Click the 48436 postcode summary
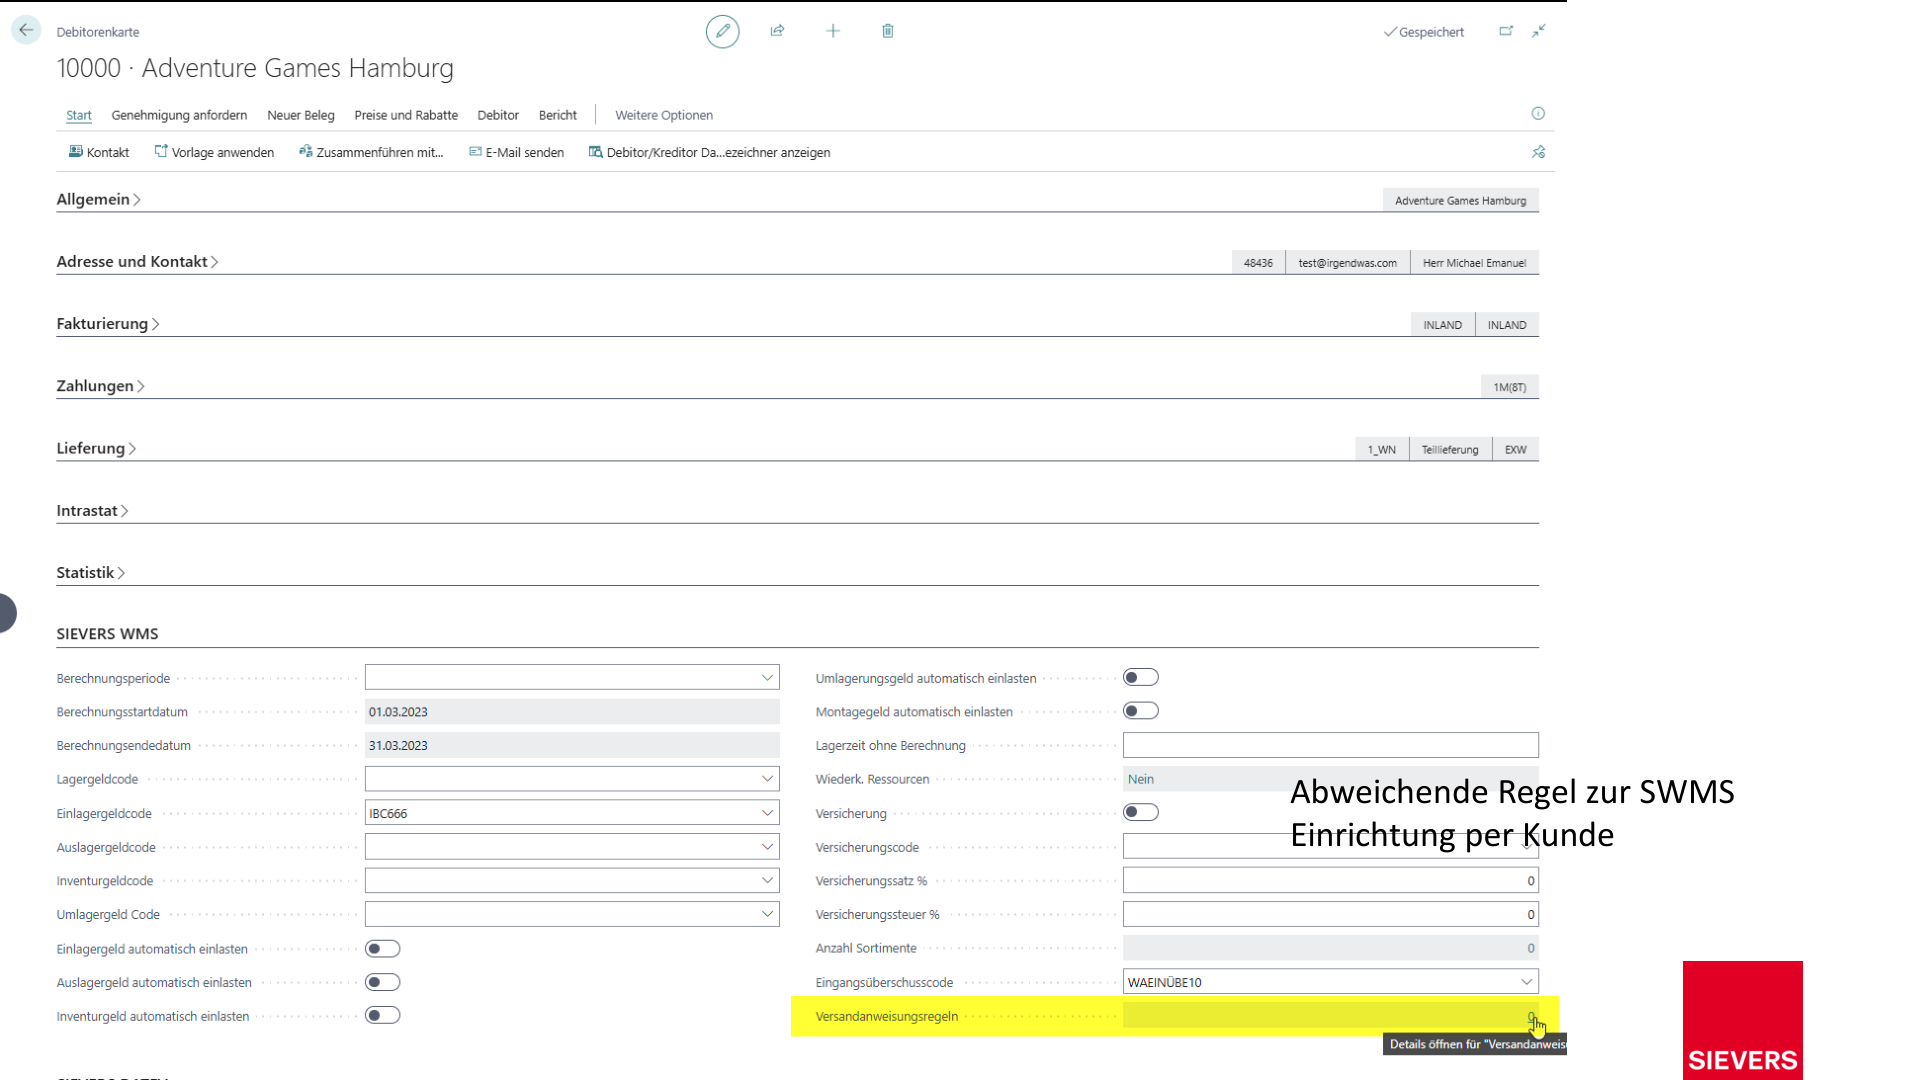The width and height of the screenshot is (1920, 1080). 1258,263
